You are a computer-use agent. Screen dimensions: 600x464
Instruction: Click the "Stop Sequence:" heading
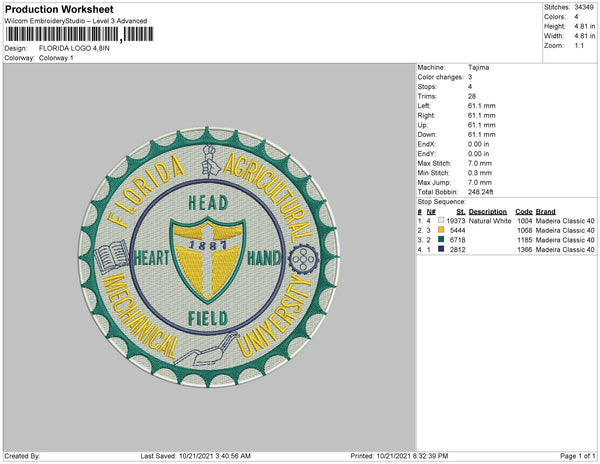click(442, 202)
